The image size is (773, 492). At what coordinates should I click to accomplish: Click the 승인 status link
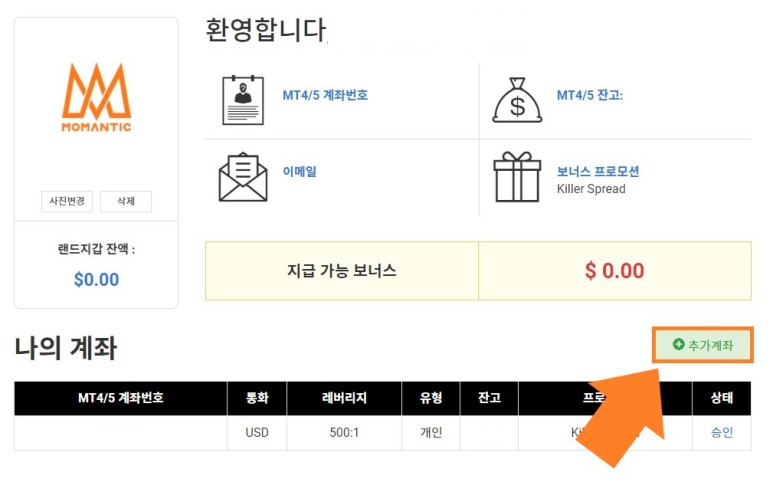722,432
